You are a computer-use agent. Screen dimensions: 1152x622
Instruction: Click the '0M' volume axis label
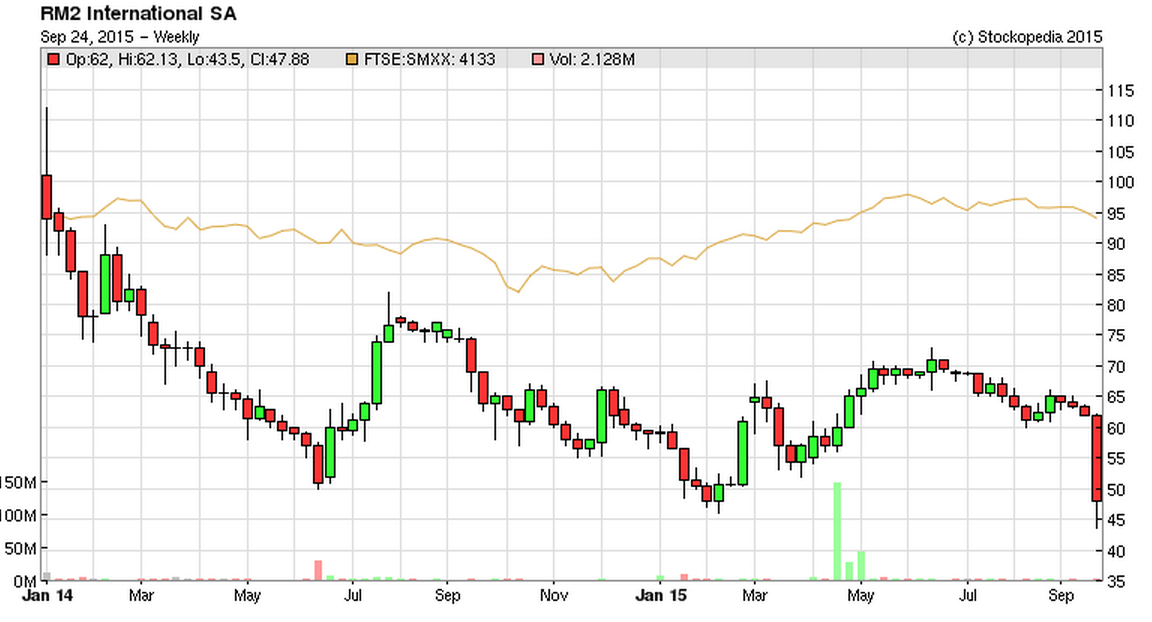tap(24, 582)
